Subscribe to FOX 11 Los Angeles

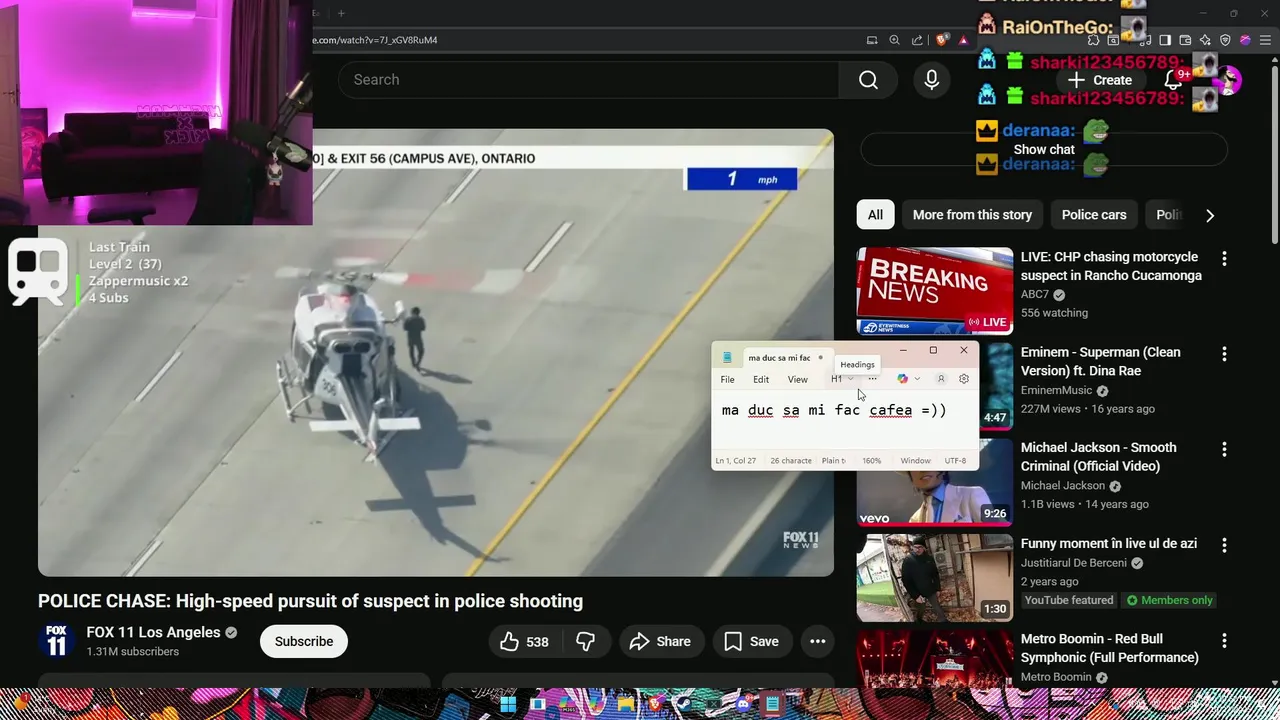pos(304,642)
